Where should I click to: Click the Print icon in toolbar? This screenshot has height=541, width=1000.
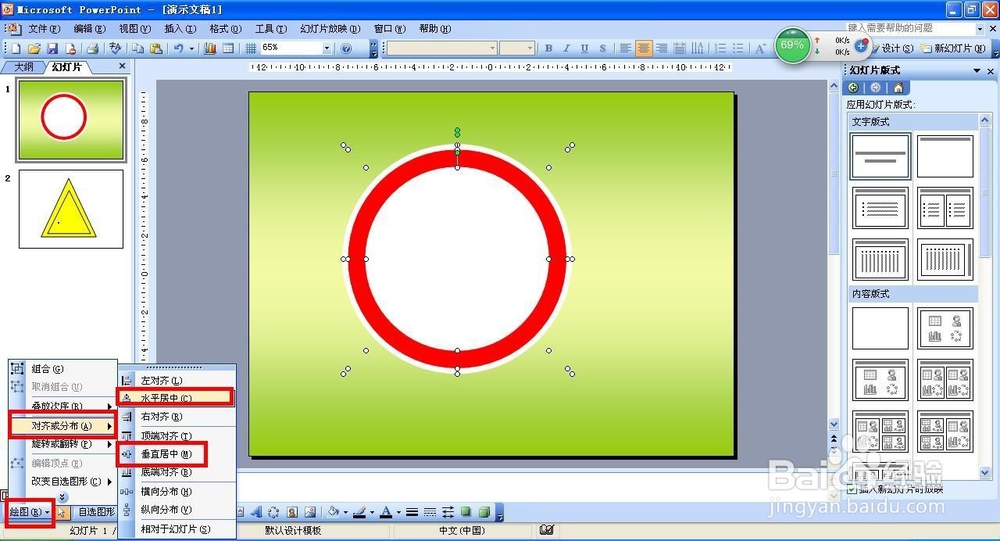[93, 48]
